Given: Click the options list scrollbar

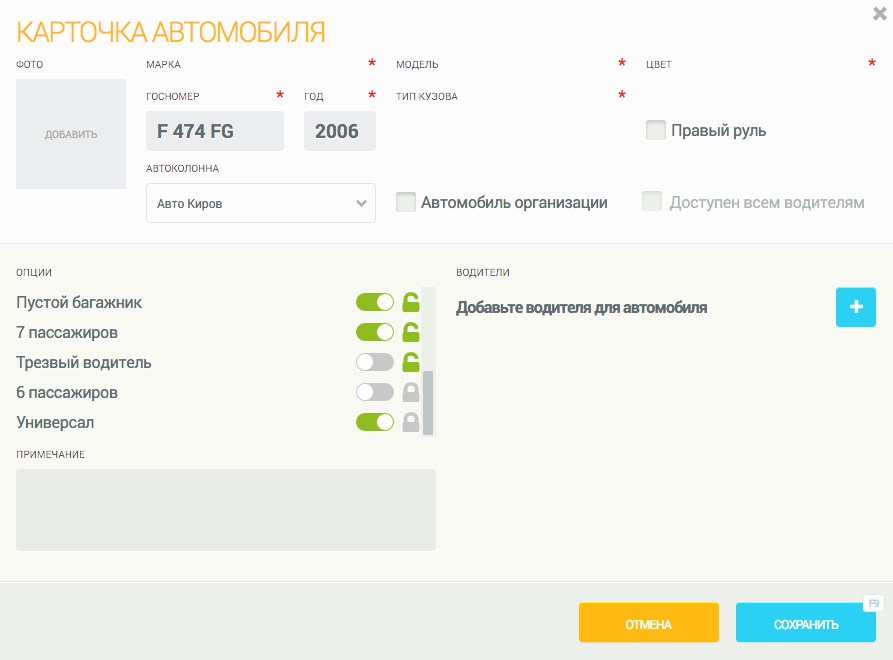Looking at the screenshot, I should (x=428, y=402).
